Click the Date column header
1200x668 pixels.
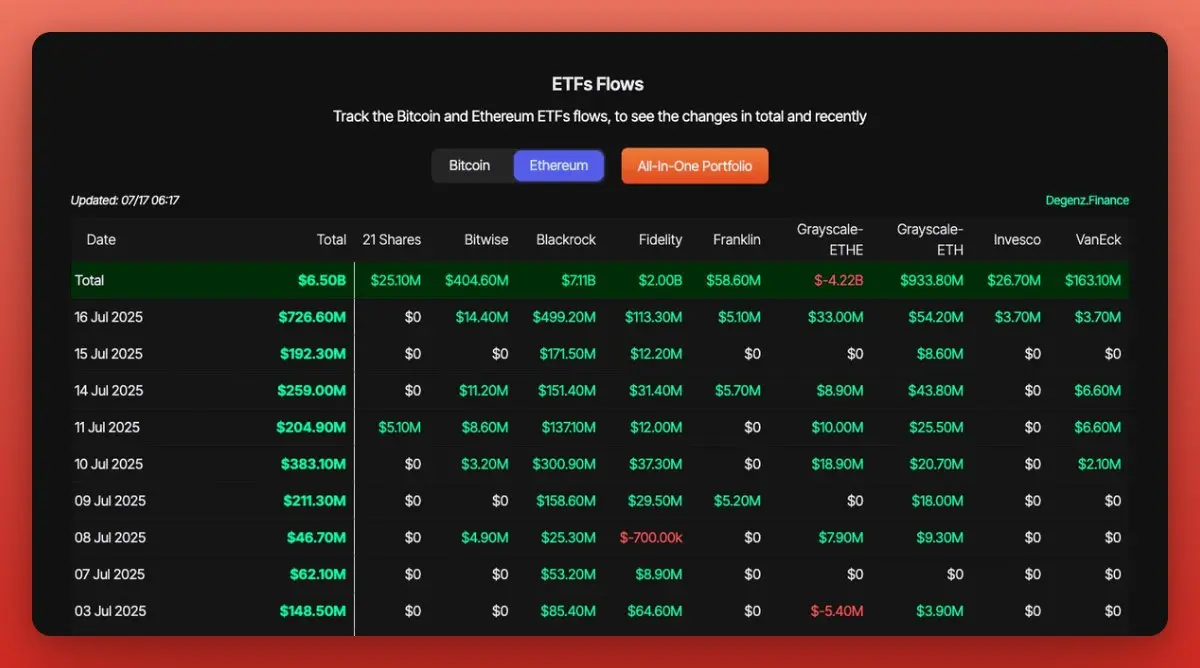pyautogui.click(x=101, y=240)
